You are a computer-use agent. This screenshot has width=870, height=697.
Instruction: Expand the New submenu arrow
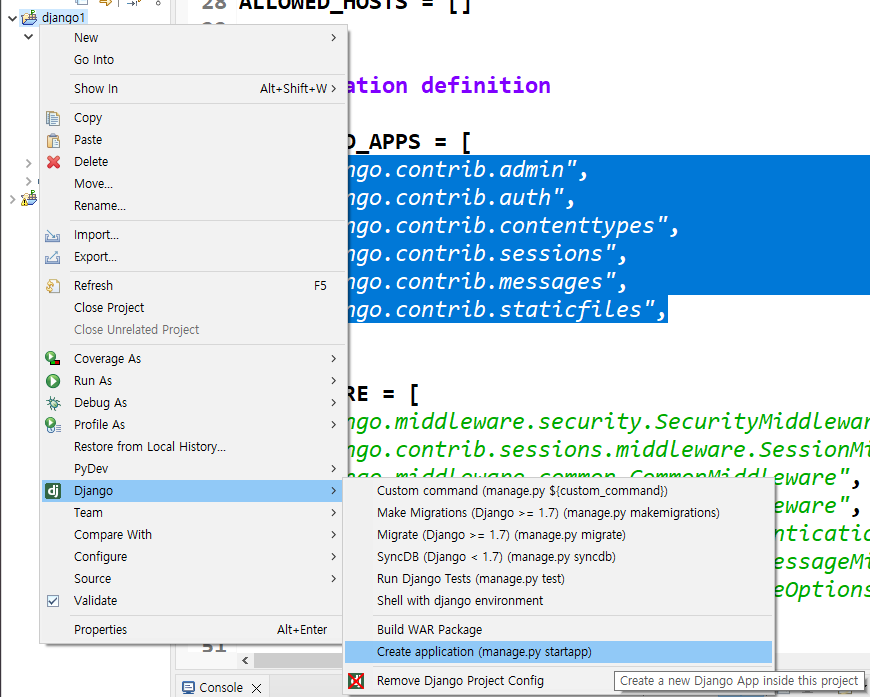coord(333,38)
